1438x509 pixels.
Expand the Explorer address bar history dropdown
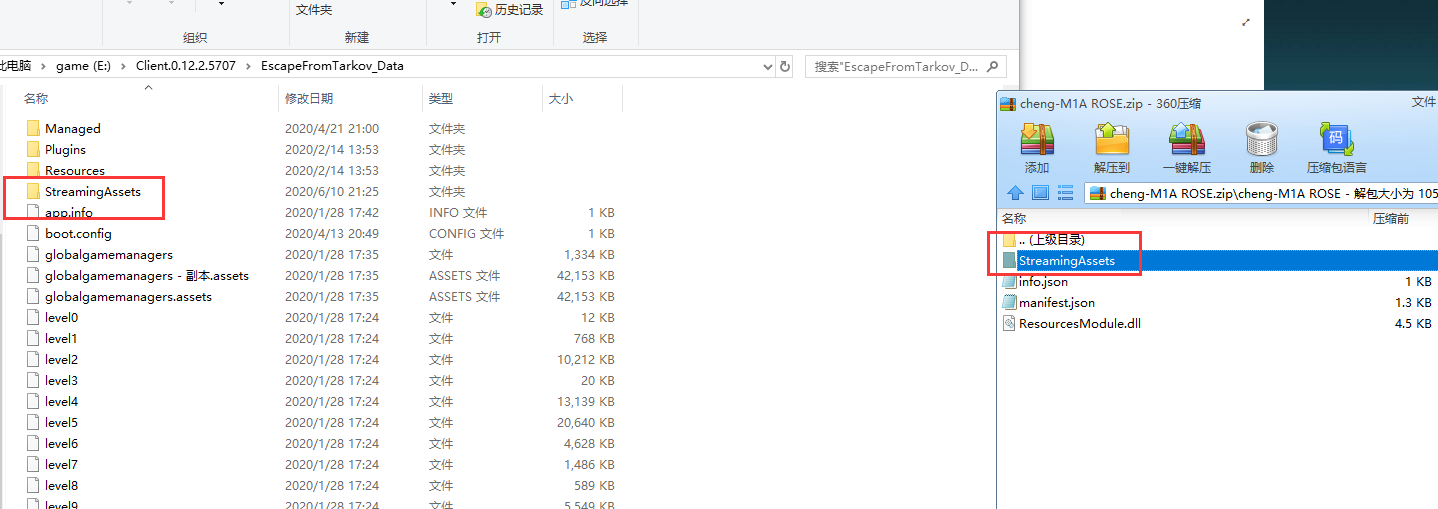coord(768,66)
